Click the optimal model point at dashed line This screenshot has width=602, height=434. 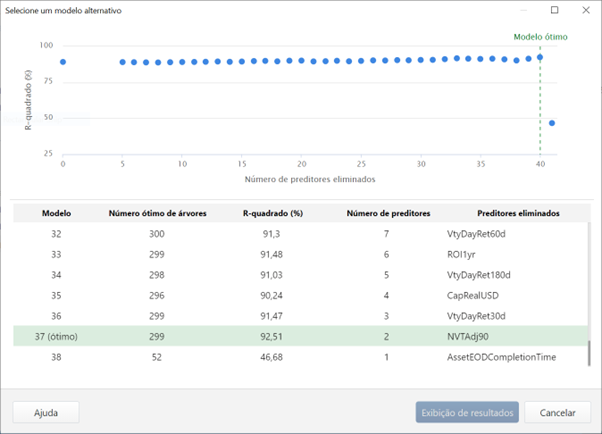[540, 57]
